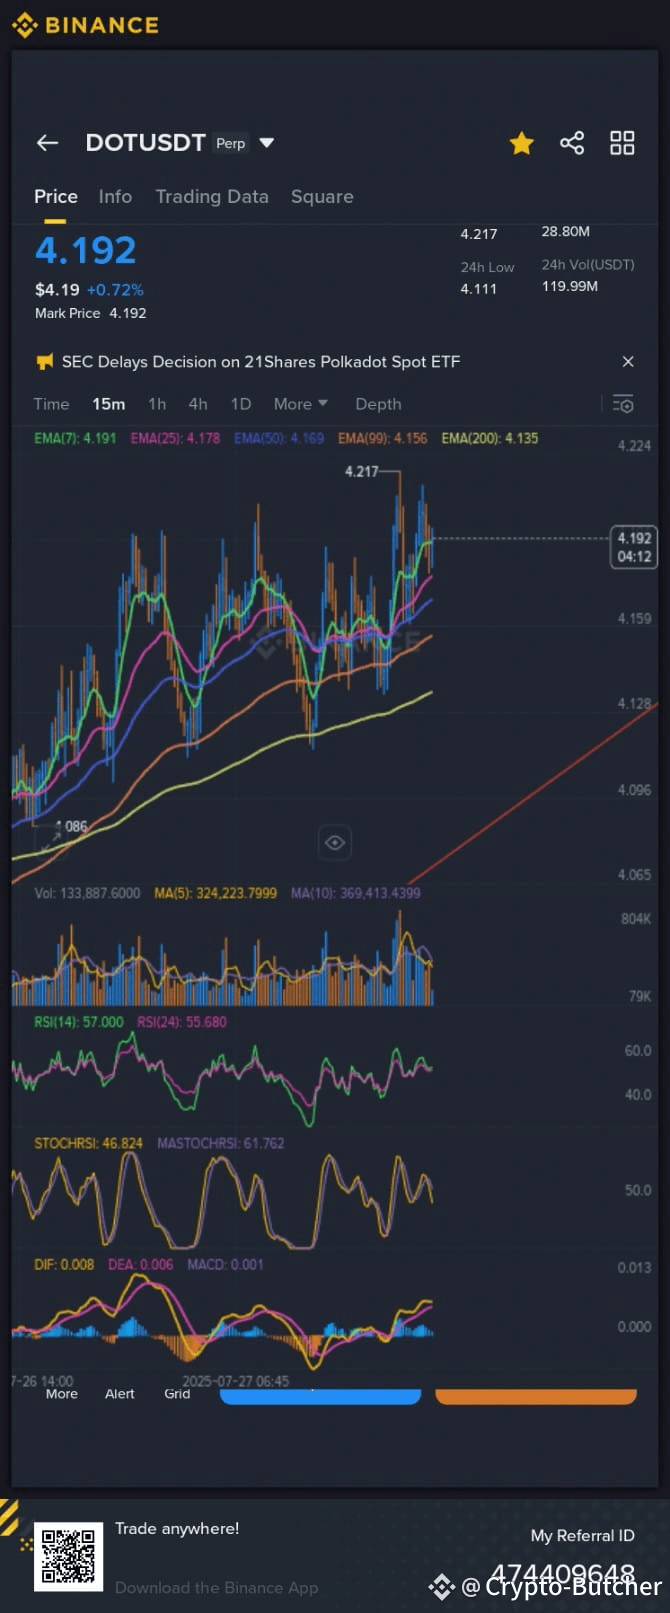Click the RSI(24) 55.680 label
670x1613 pixels.
182,1022
